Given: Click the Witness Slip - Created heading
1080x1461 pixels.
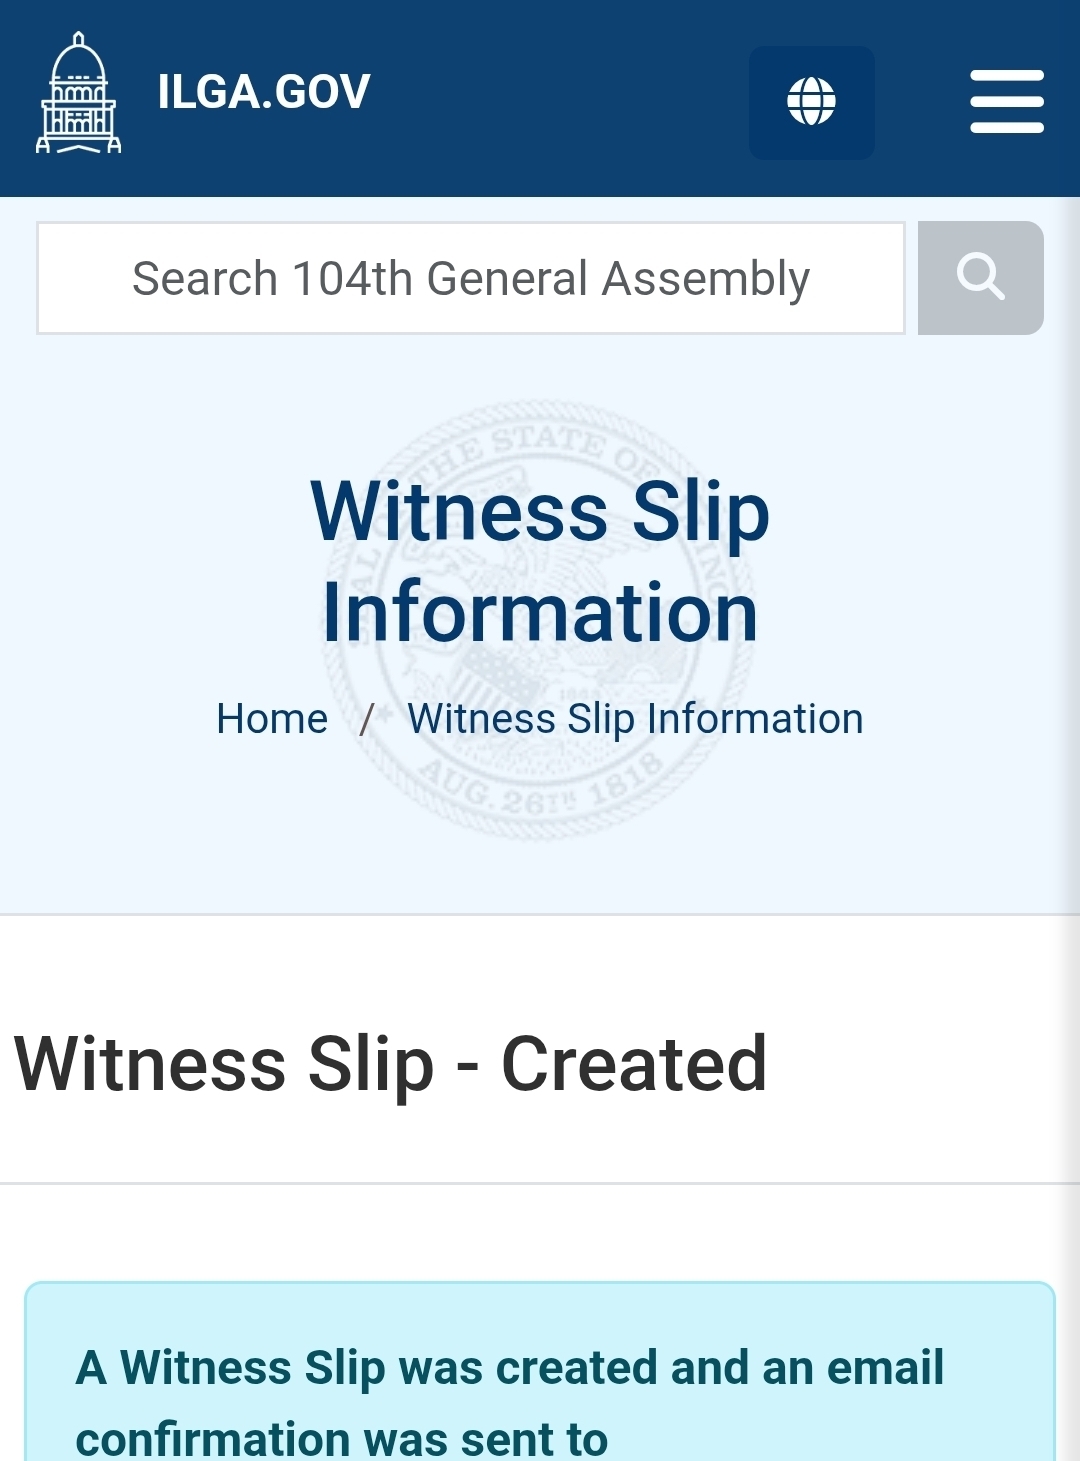Looking at the screenshot, I should tap(390, 1064).
